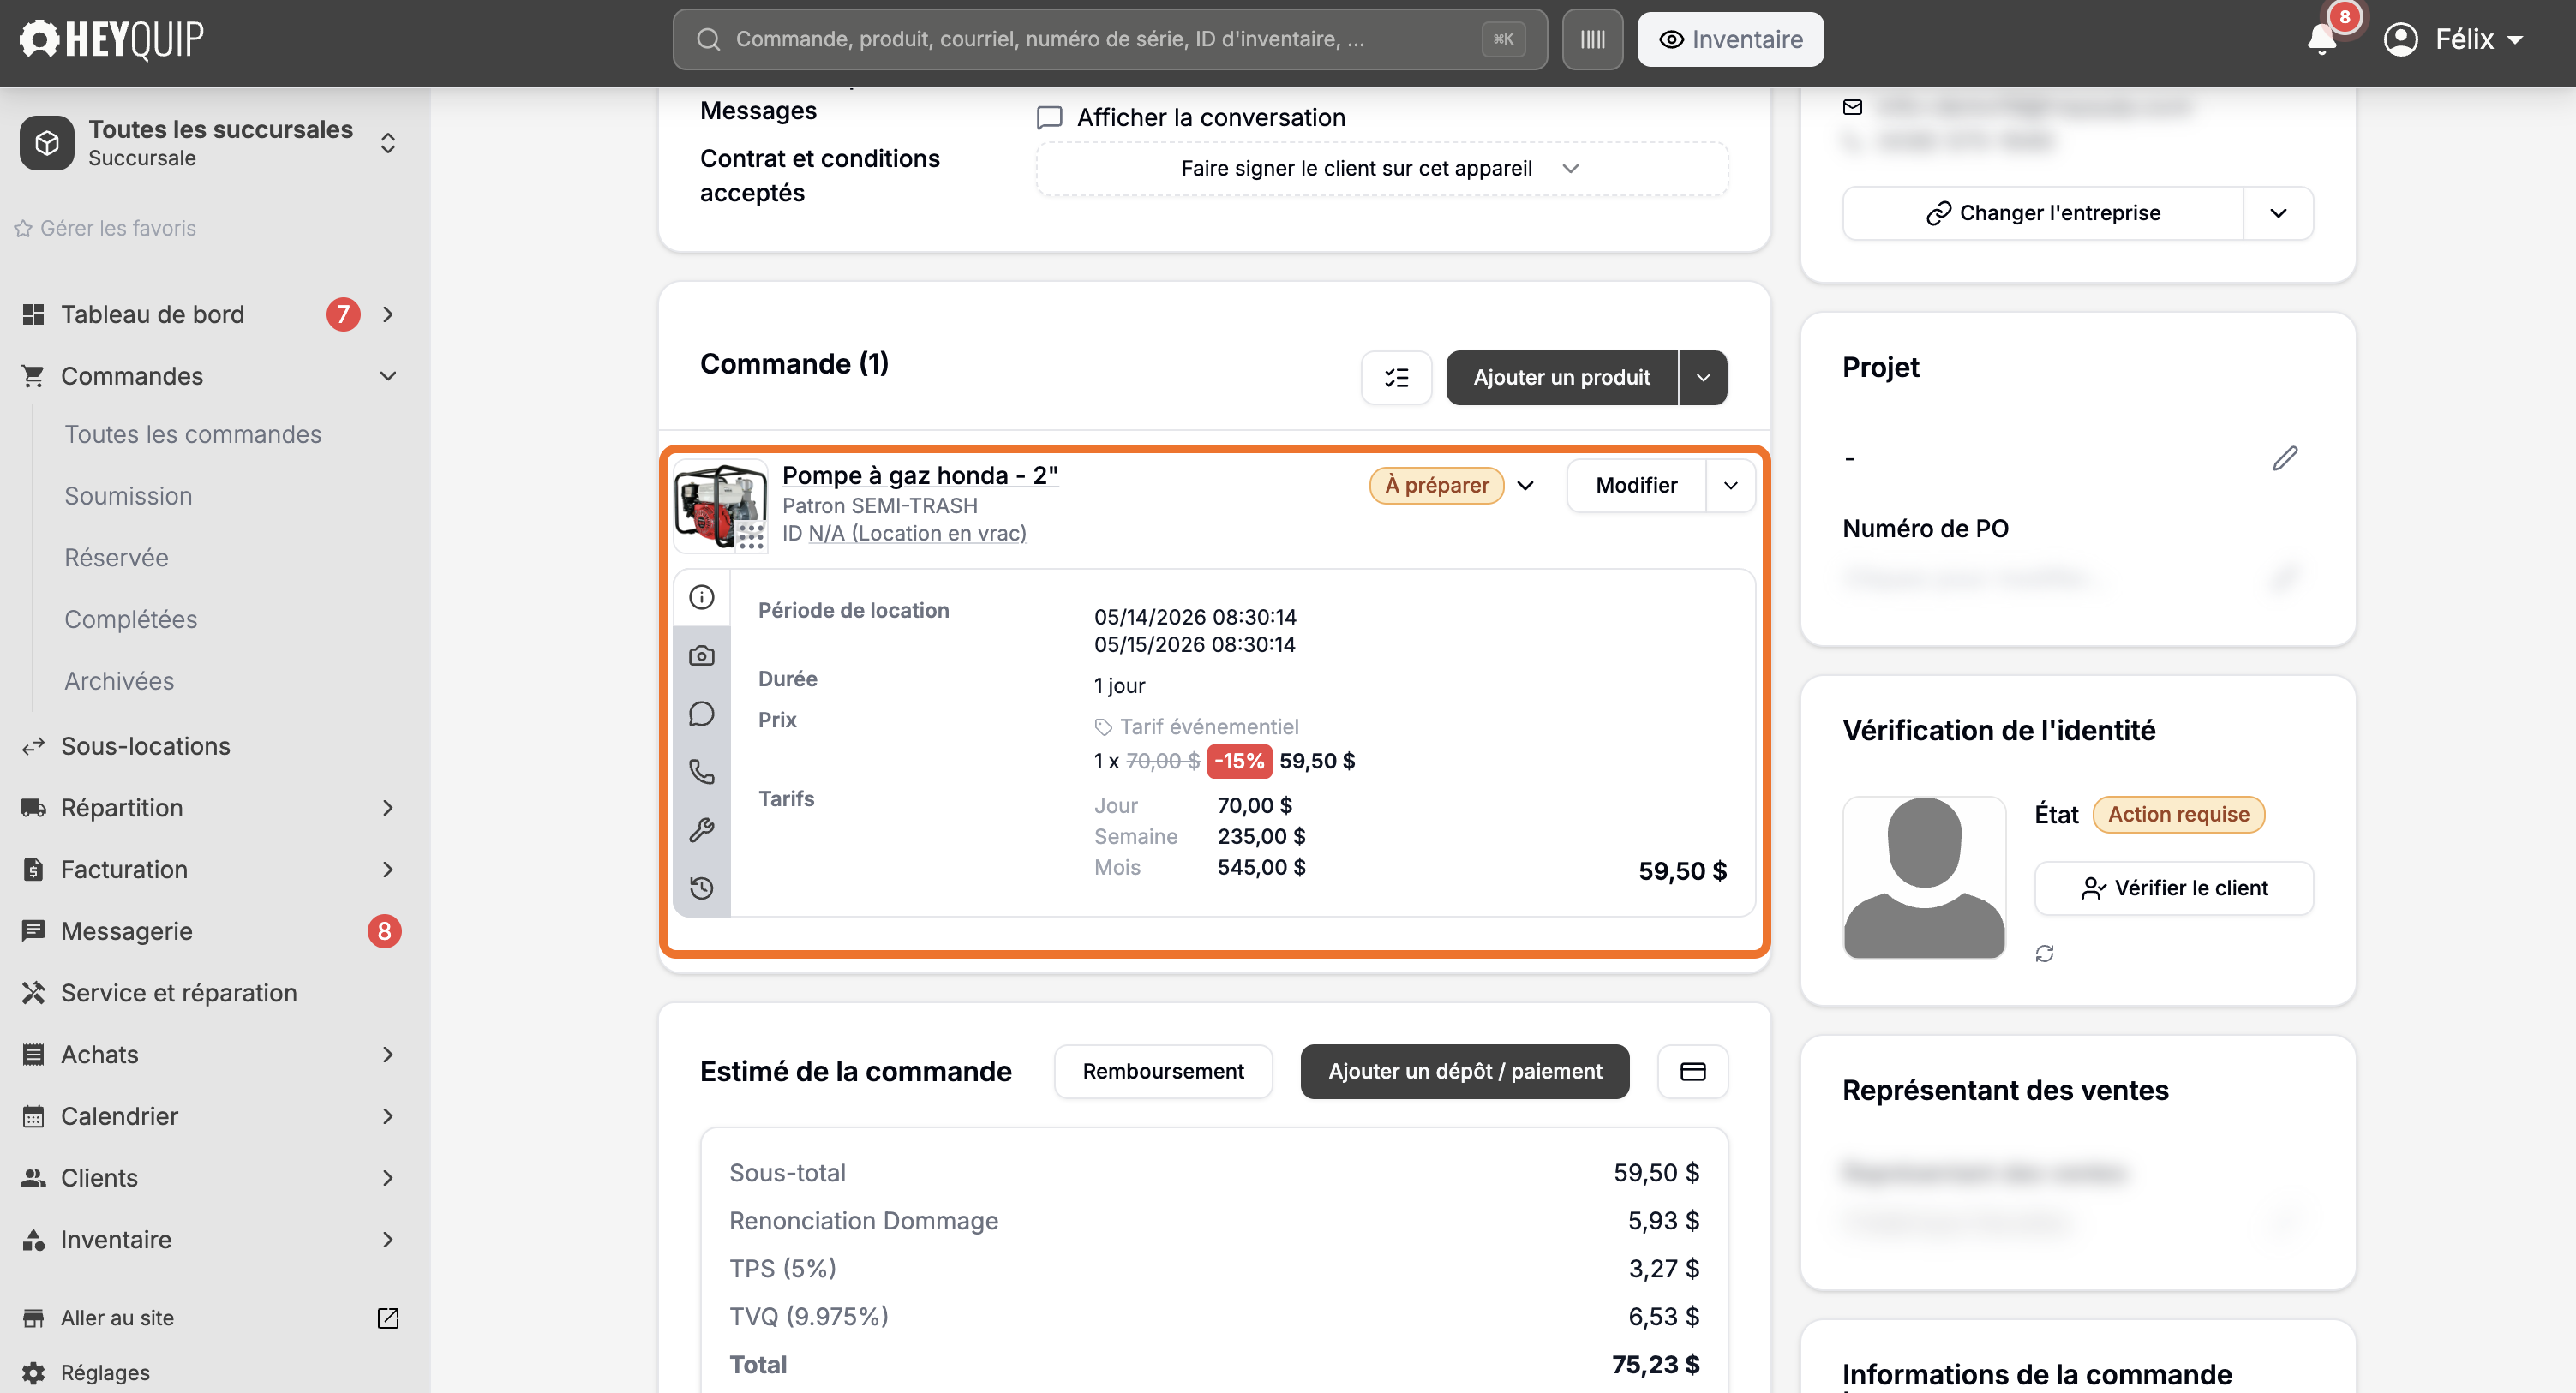Screen dimensions: 2576x1393
Task: Open the external link icon for Aller au site
Action: [x=388, y=1318]
